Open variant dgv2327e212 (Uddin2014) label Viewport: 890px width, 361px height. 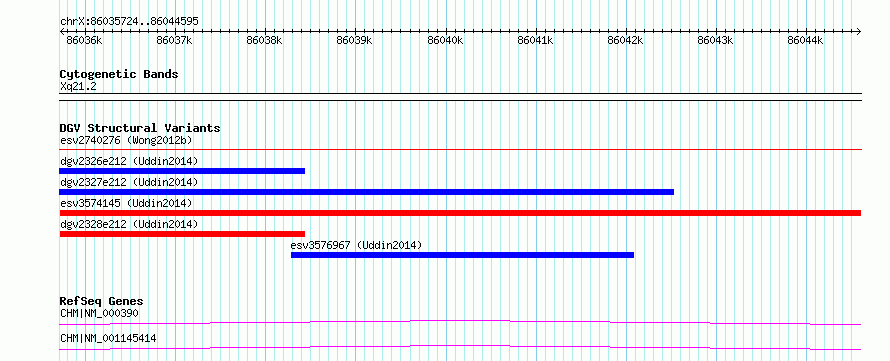129,182
